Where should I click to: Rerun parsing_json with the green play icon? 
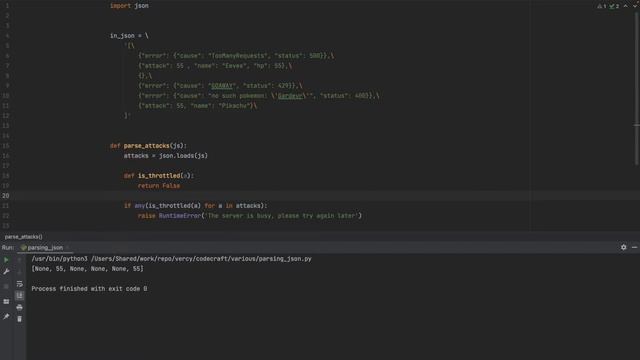(x=6, y=260)
